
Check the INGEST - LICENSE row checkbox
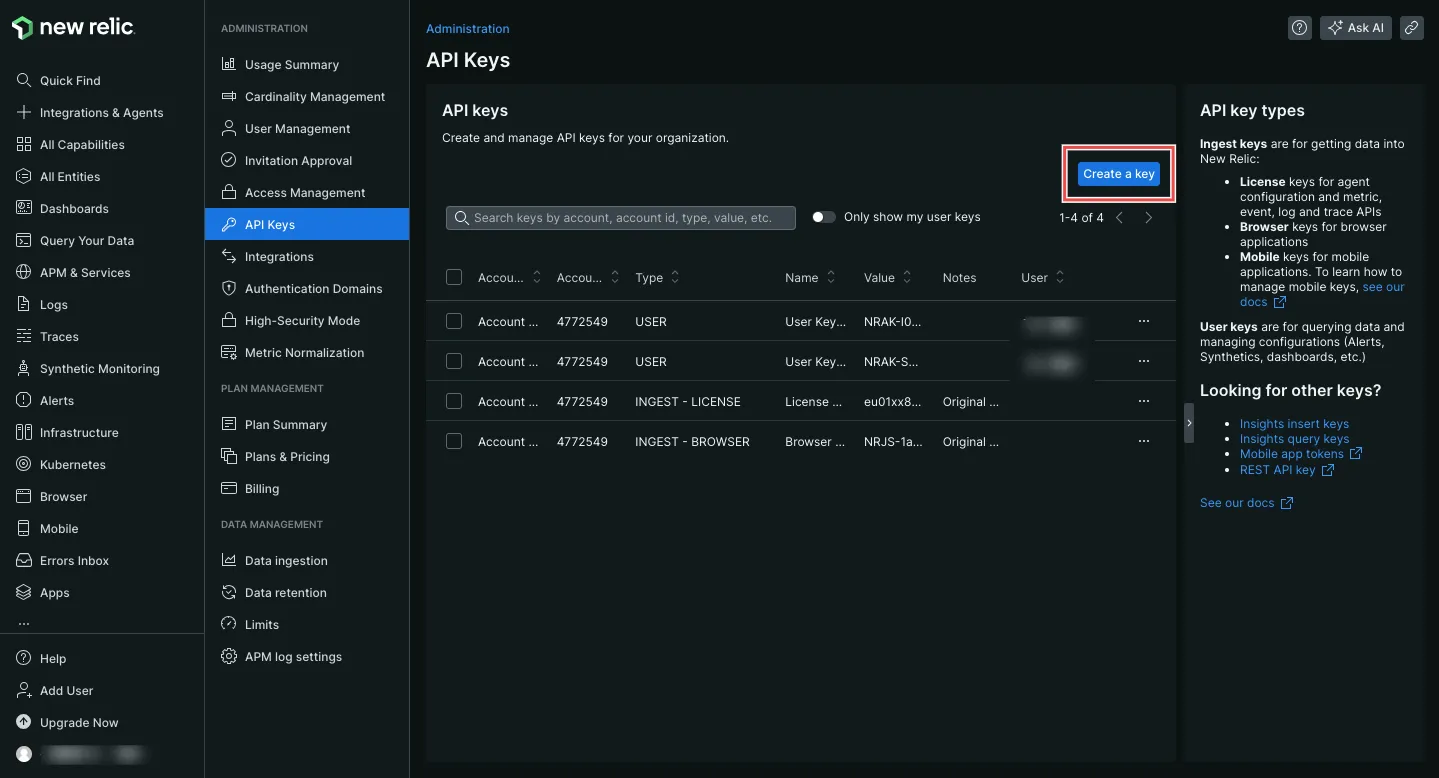coord(454,401)
